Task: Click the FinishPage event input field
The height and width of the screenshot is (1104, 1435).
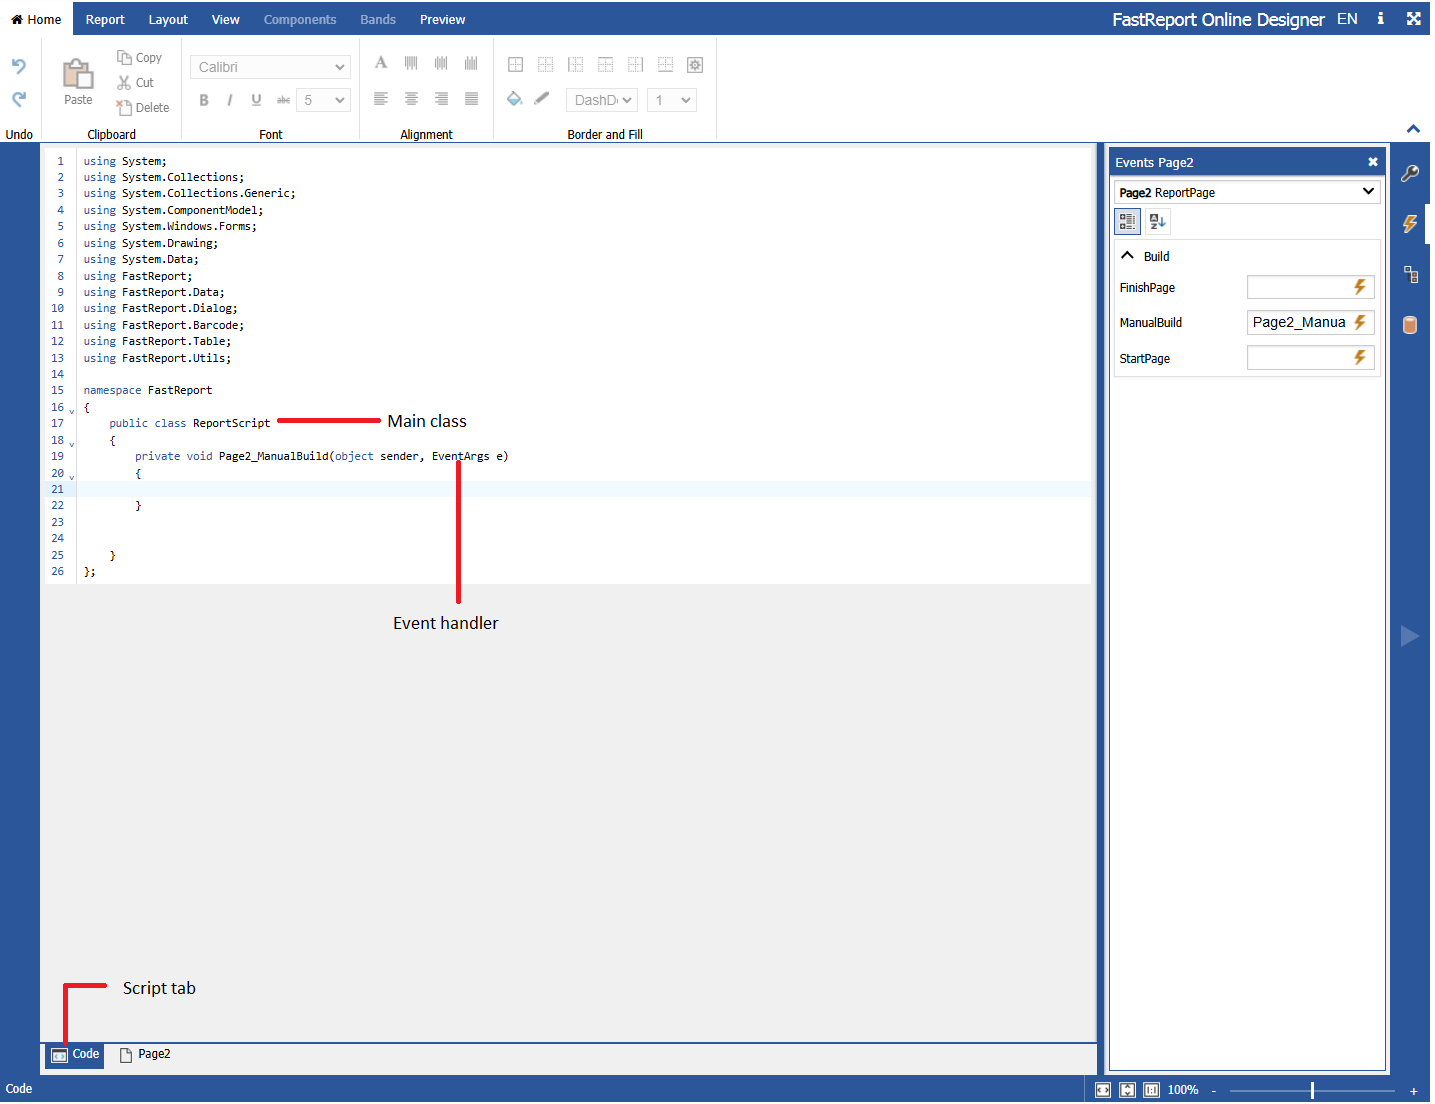Action: coord(1311,288)
